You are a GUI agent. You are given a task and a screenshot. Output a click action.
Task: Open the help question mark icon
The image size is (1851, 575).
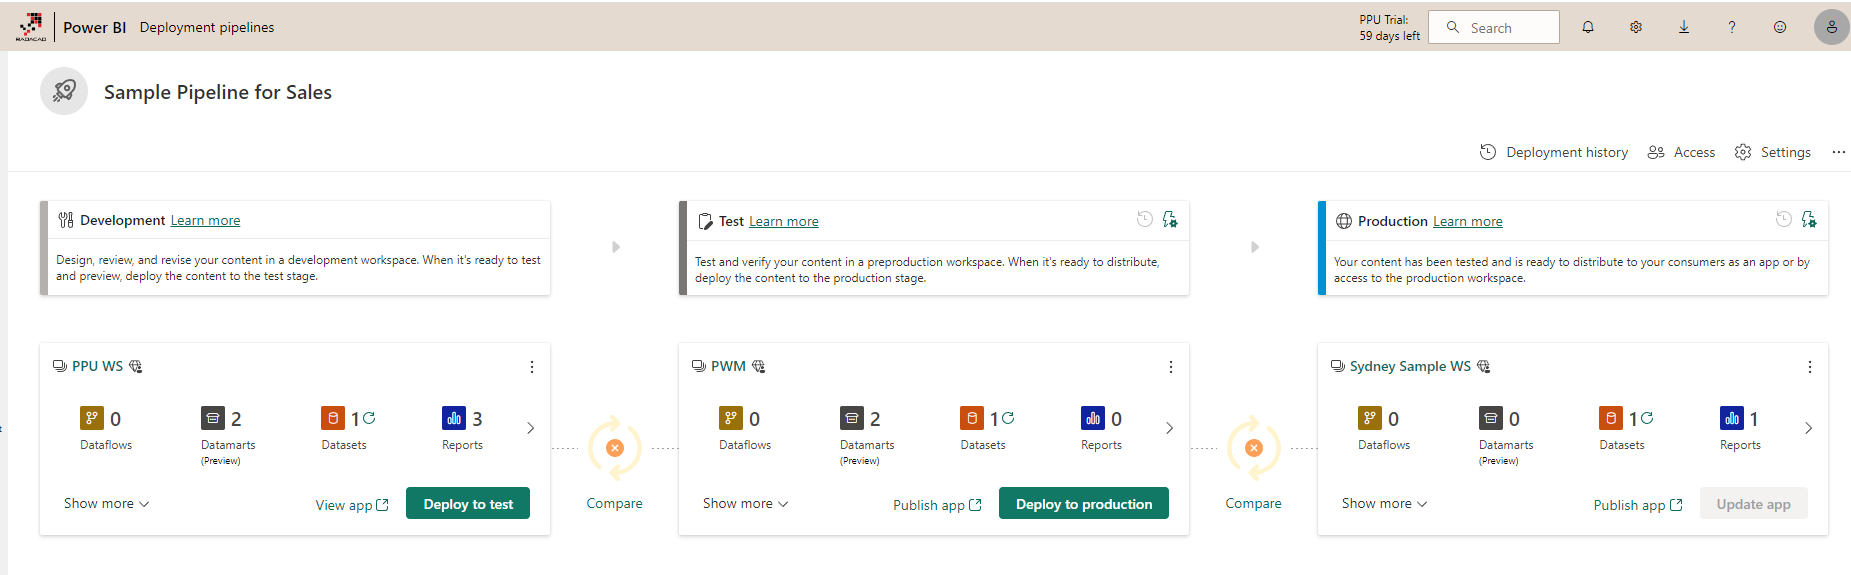click(x=1732, y=27)
